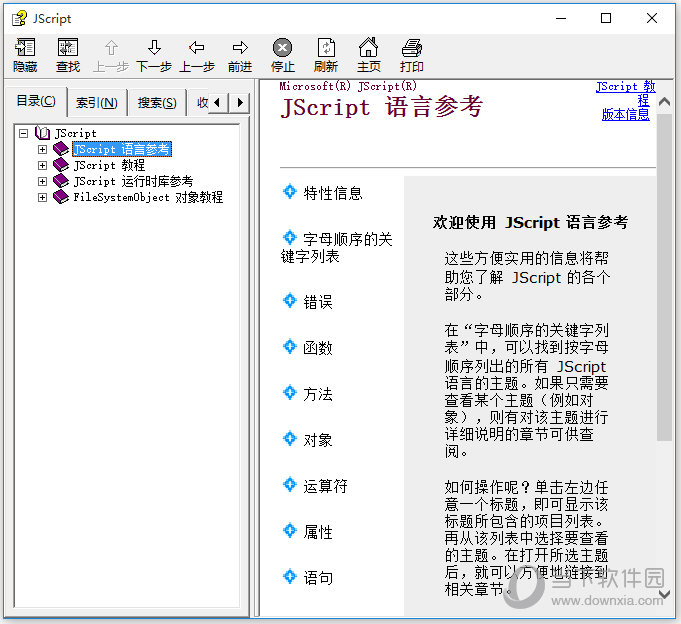Screen dimensions: 681x624
Task: Click the 查找 (Locate) toolbar icon
Action: click(x=68, y=47)
